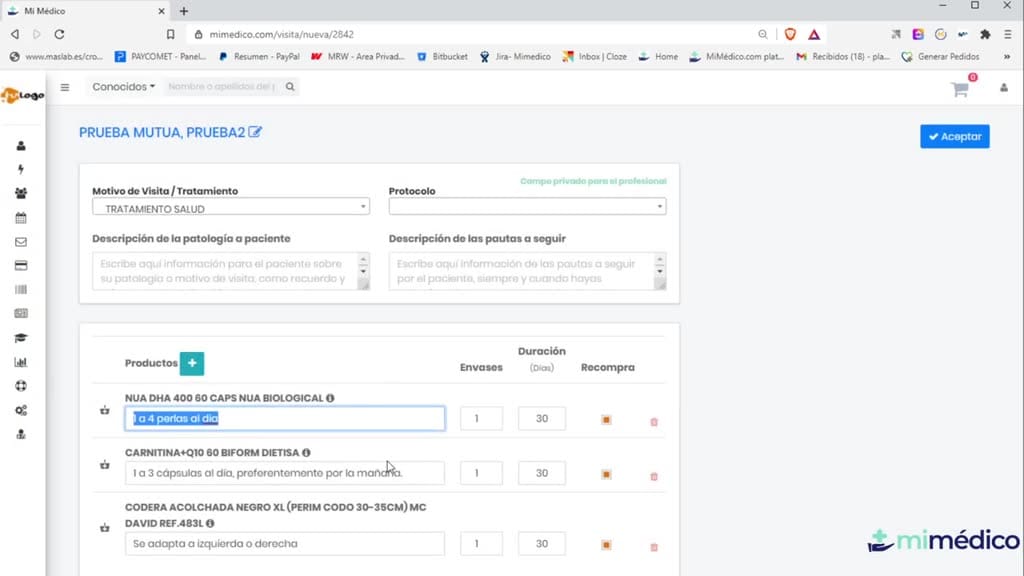Open browser extensions puzzle icon
1024x576 pixels.
985,34
